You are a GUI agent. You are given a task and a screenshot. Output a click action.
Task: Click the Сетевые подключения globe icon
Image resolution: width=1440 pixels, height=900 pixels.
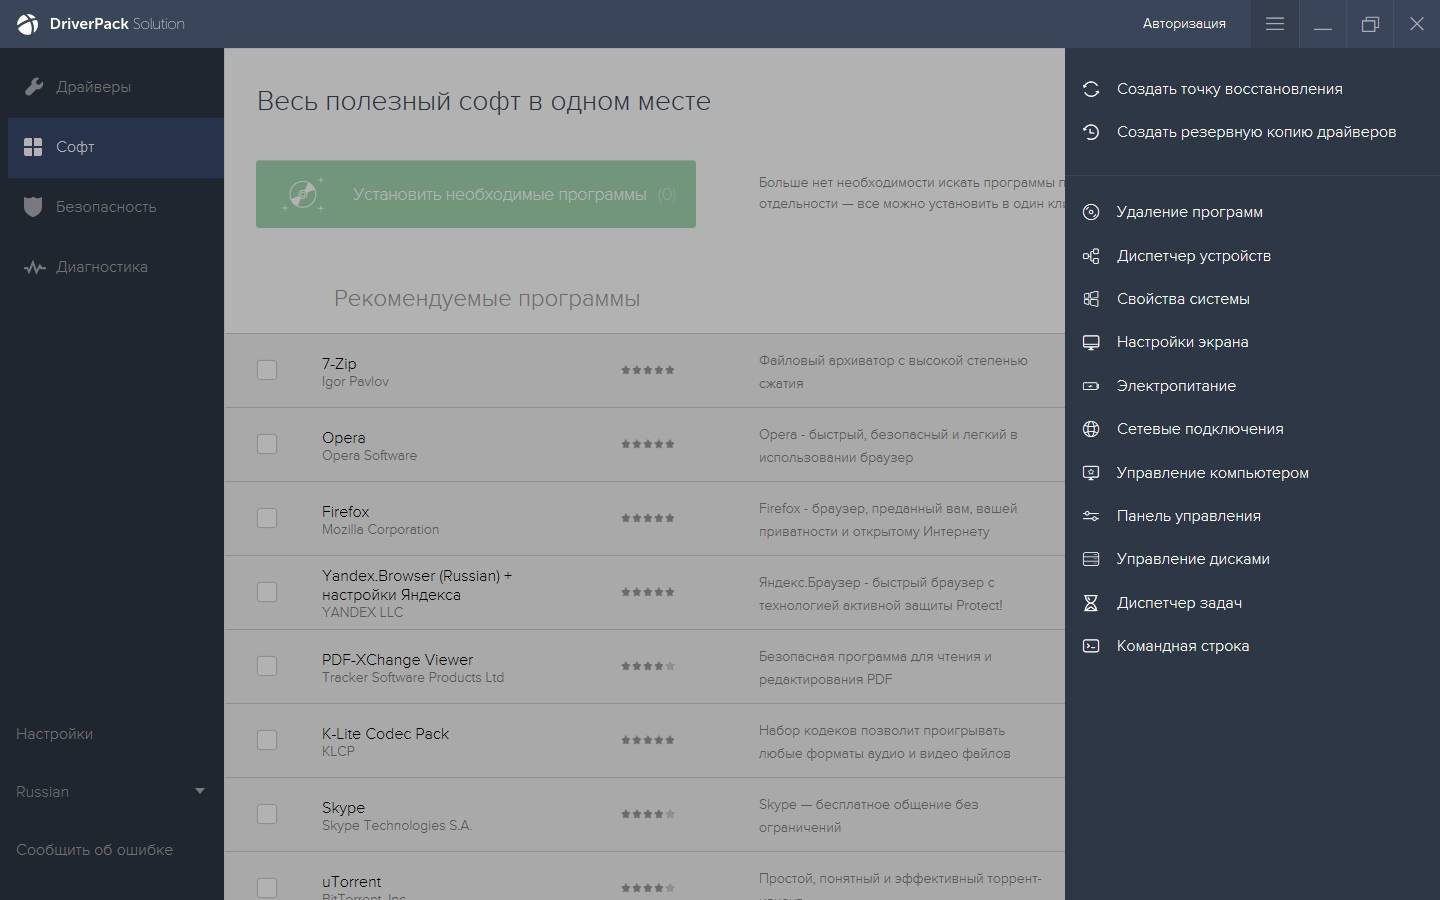(1091, 429)
